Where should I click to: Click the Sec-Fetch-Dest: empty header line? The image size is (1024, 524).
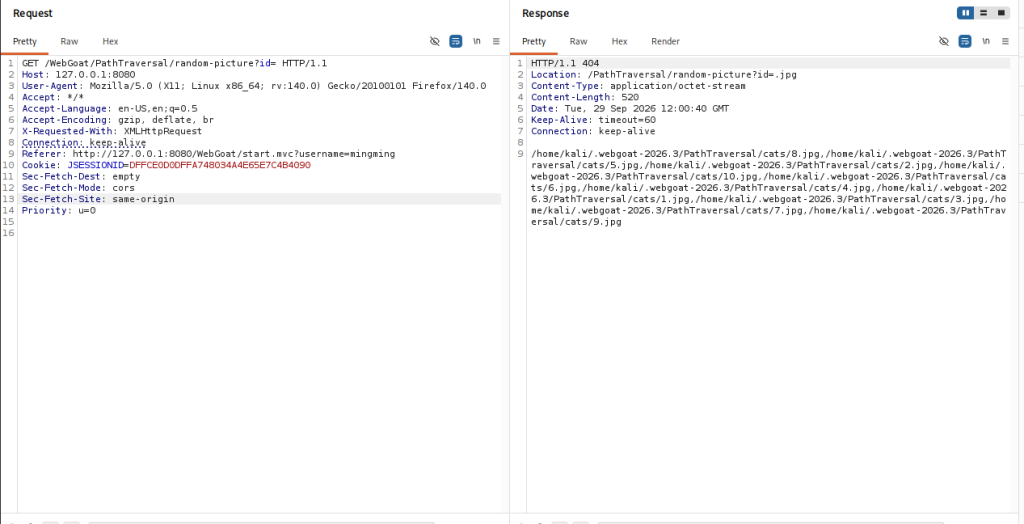(x=81, y=176)
